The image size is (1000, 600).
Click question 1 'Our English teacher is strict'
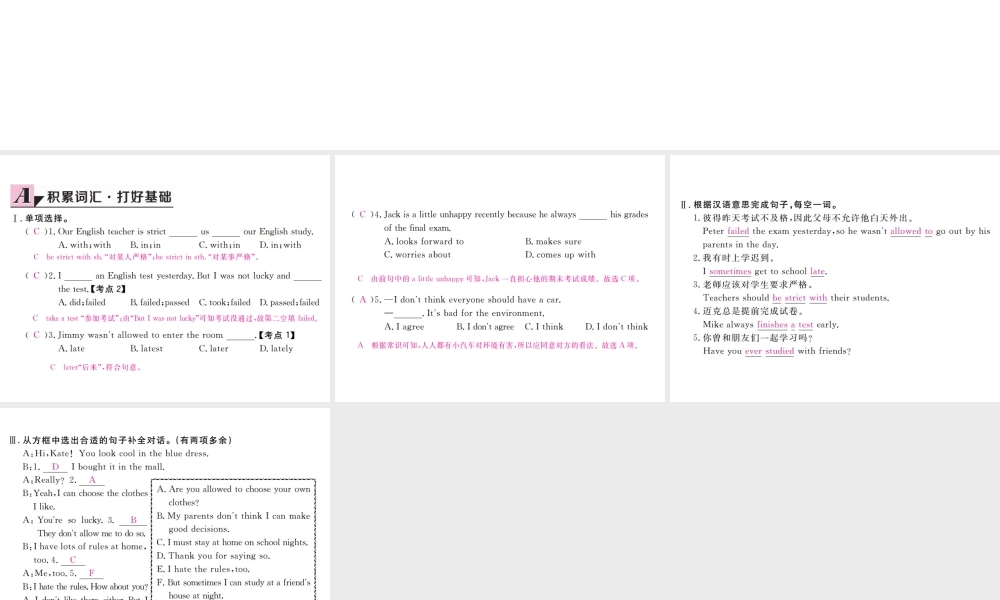pyautogui.click(x=169, y=231)
